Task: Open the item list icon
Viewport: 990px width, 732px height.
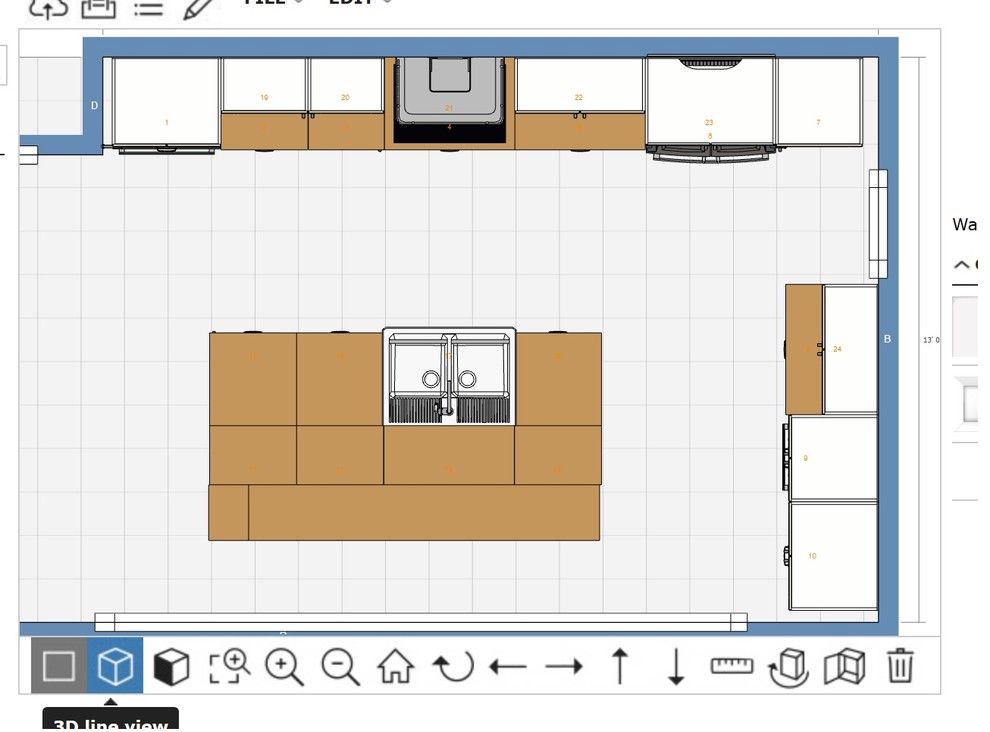Action: tap(148, 8)
